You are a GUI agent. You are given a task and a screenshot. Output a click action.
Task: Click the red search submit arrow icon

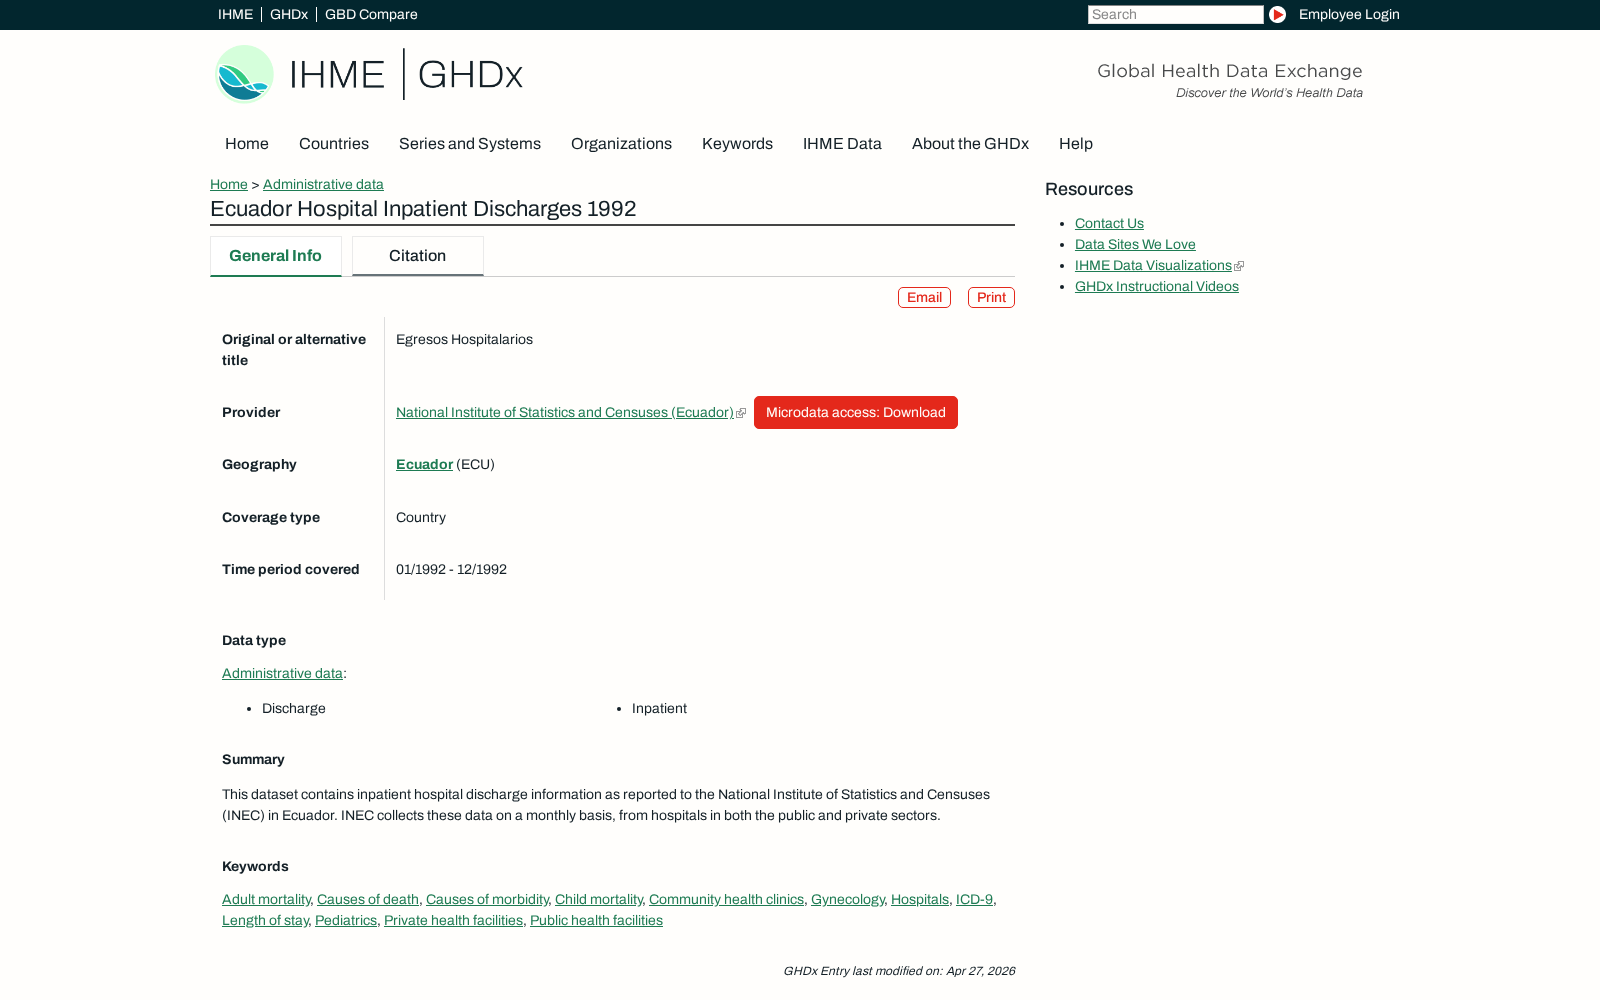[x=1277, y=14]
